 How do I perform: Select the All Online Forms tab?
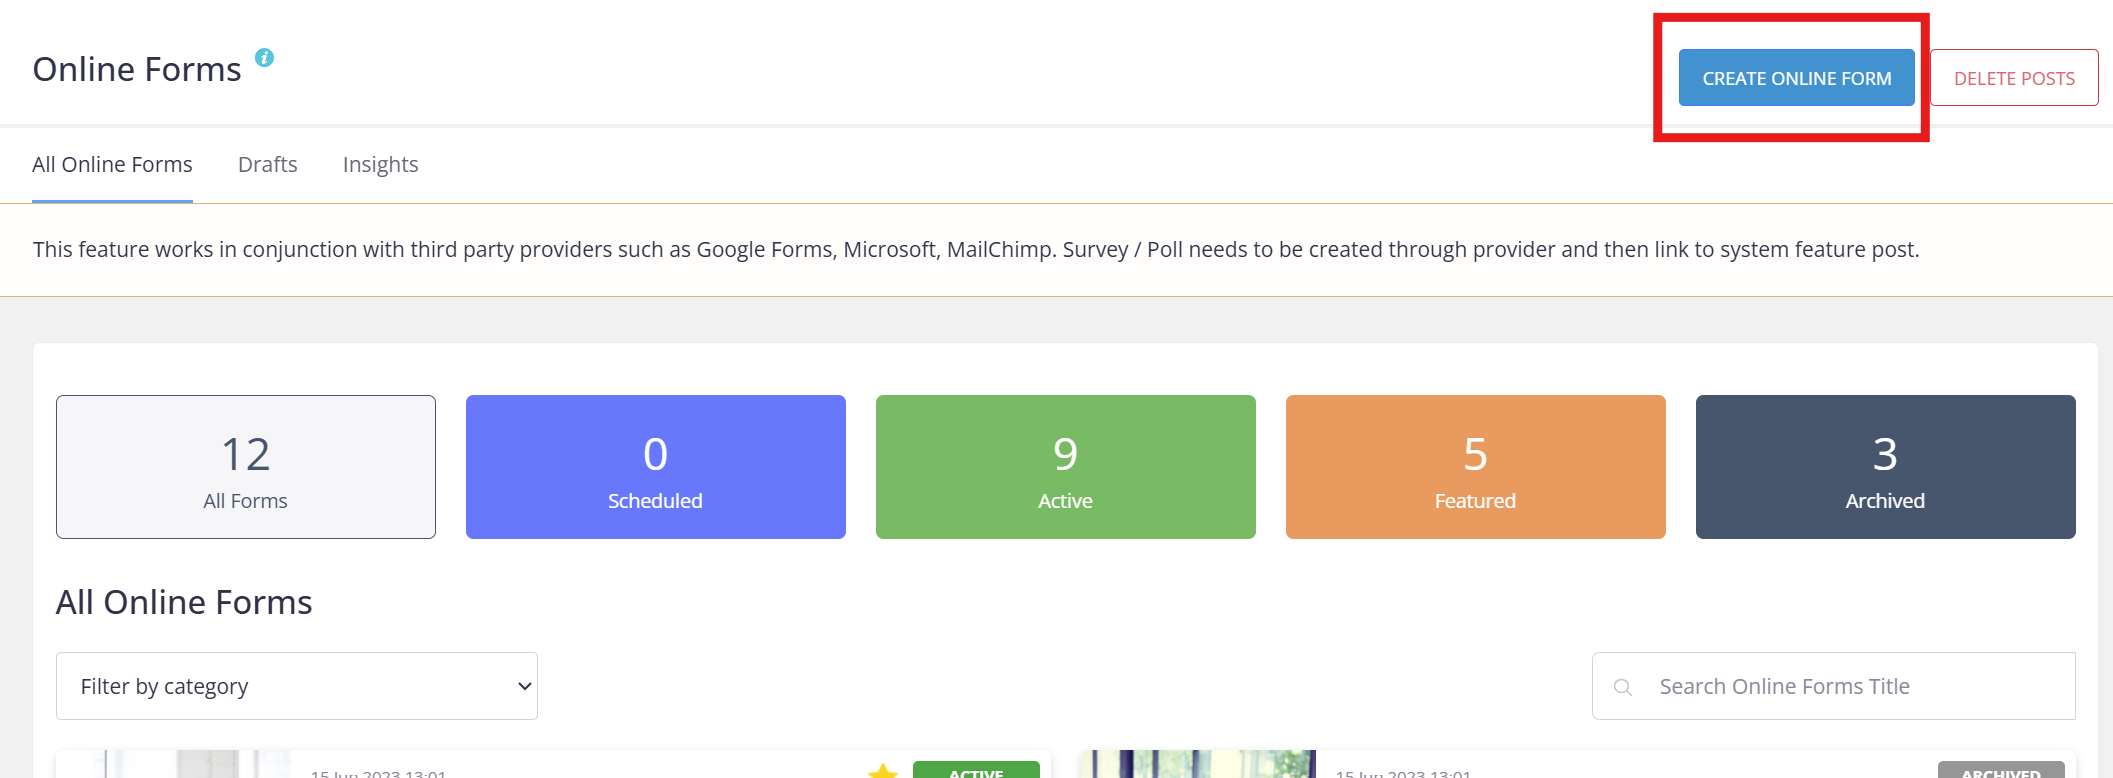(x=112, y=164)
